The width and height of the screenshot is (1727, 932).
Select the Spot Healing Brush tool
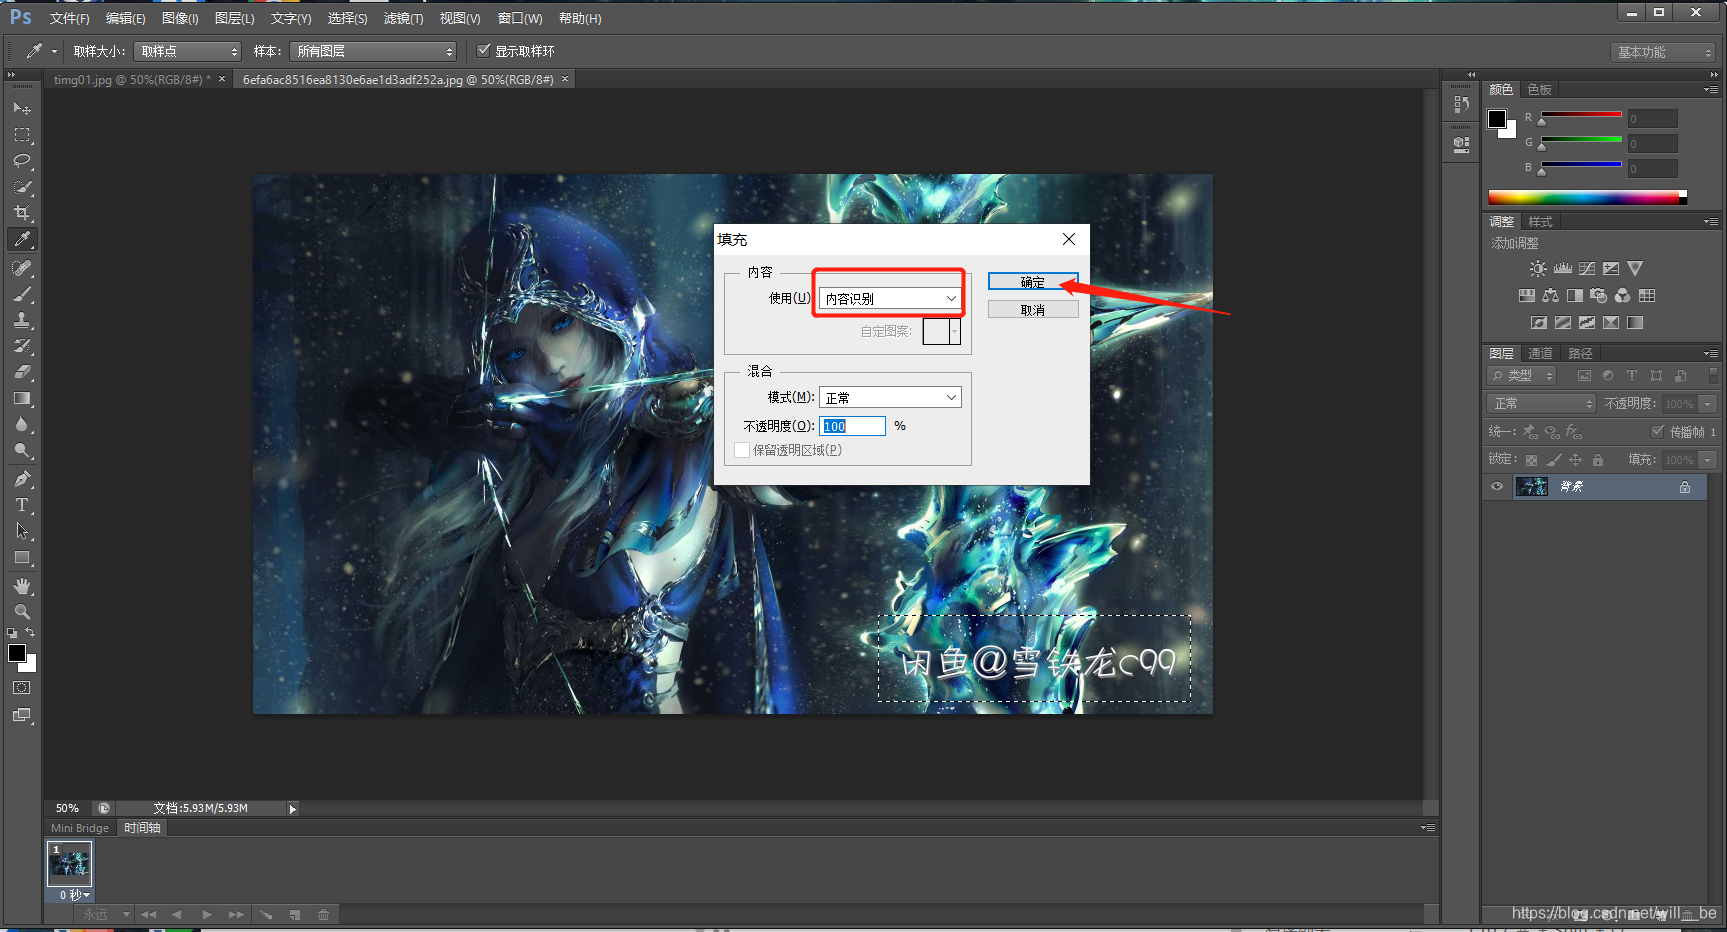[x=22, y=268]
